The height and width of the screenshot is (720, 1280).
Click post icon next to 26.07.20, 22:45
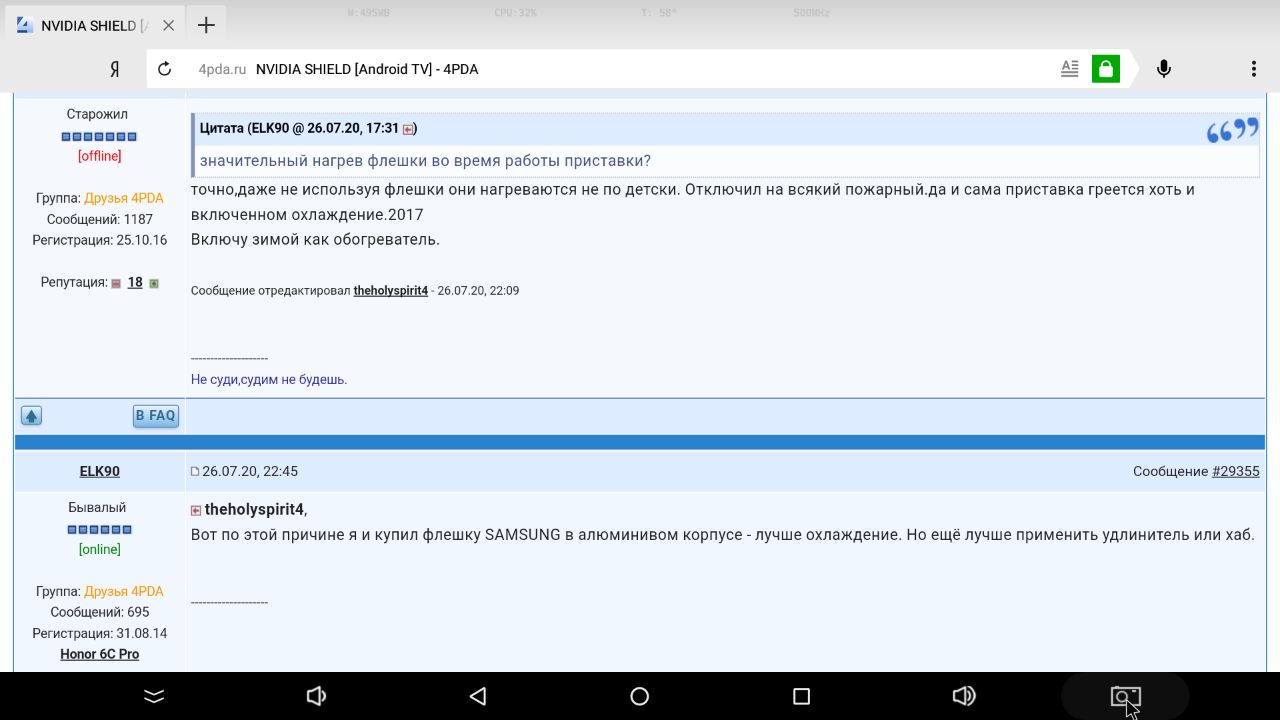click(195, 471)
